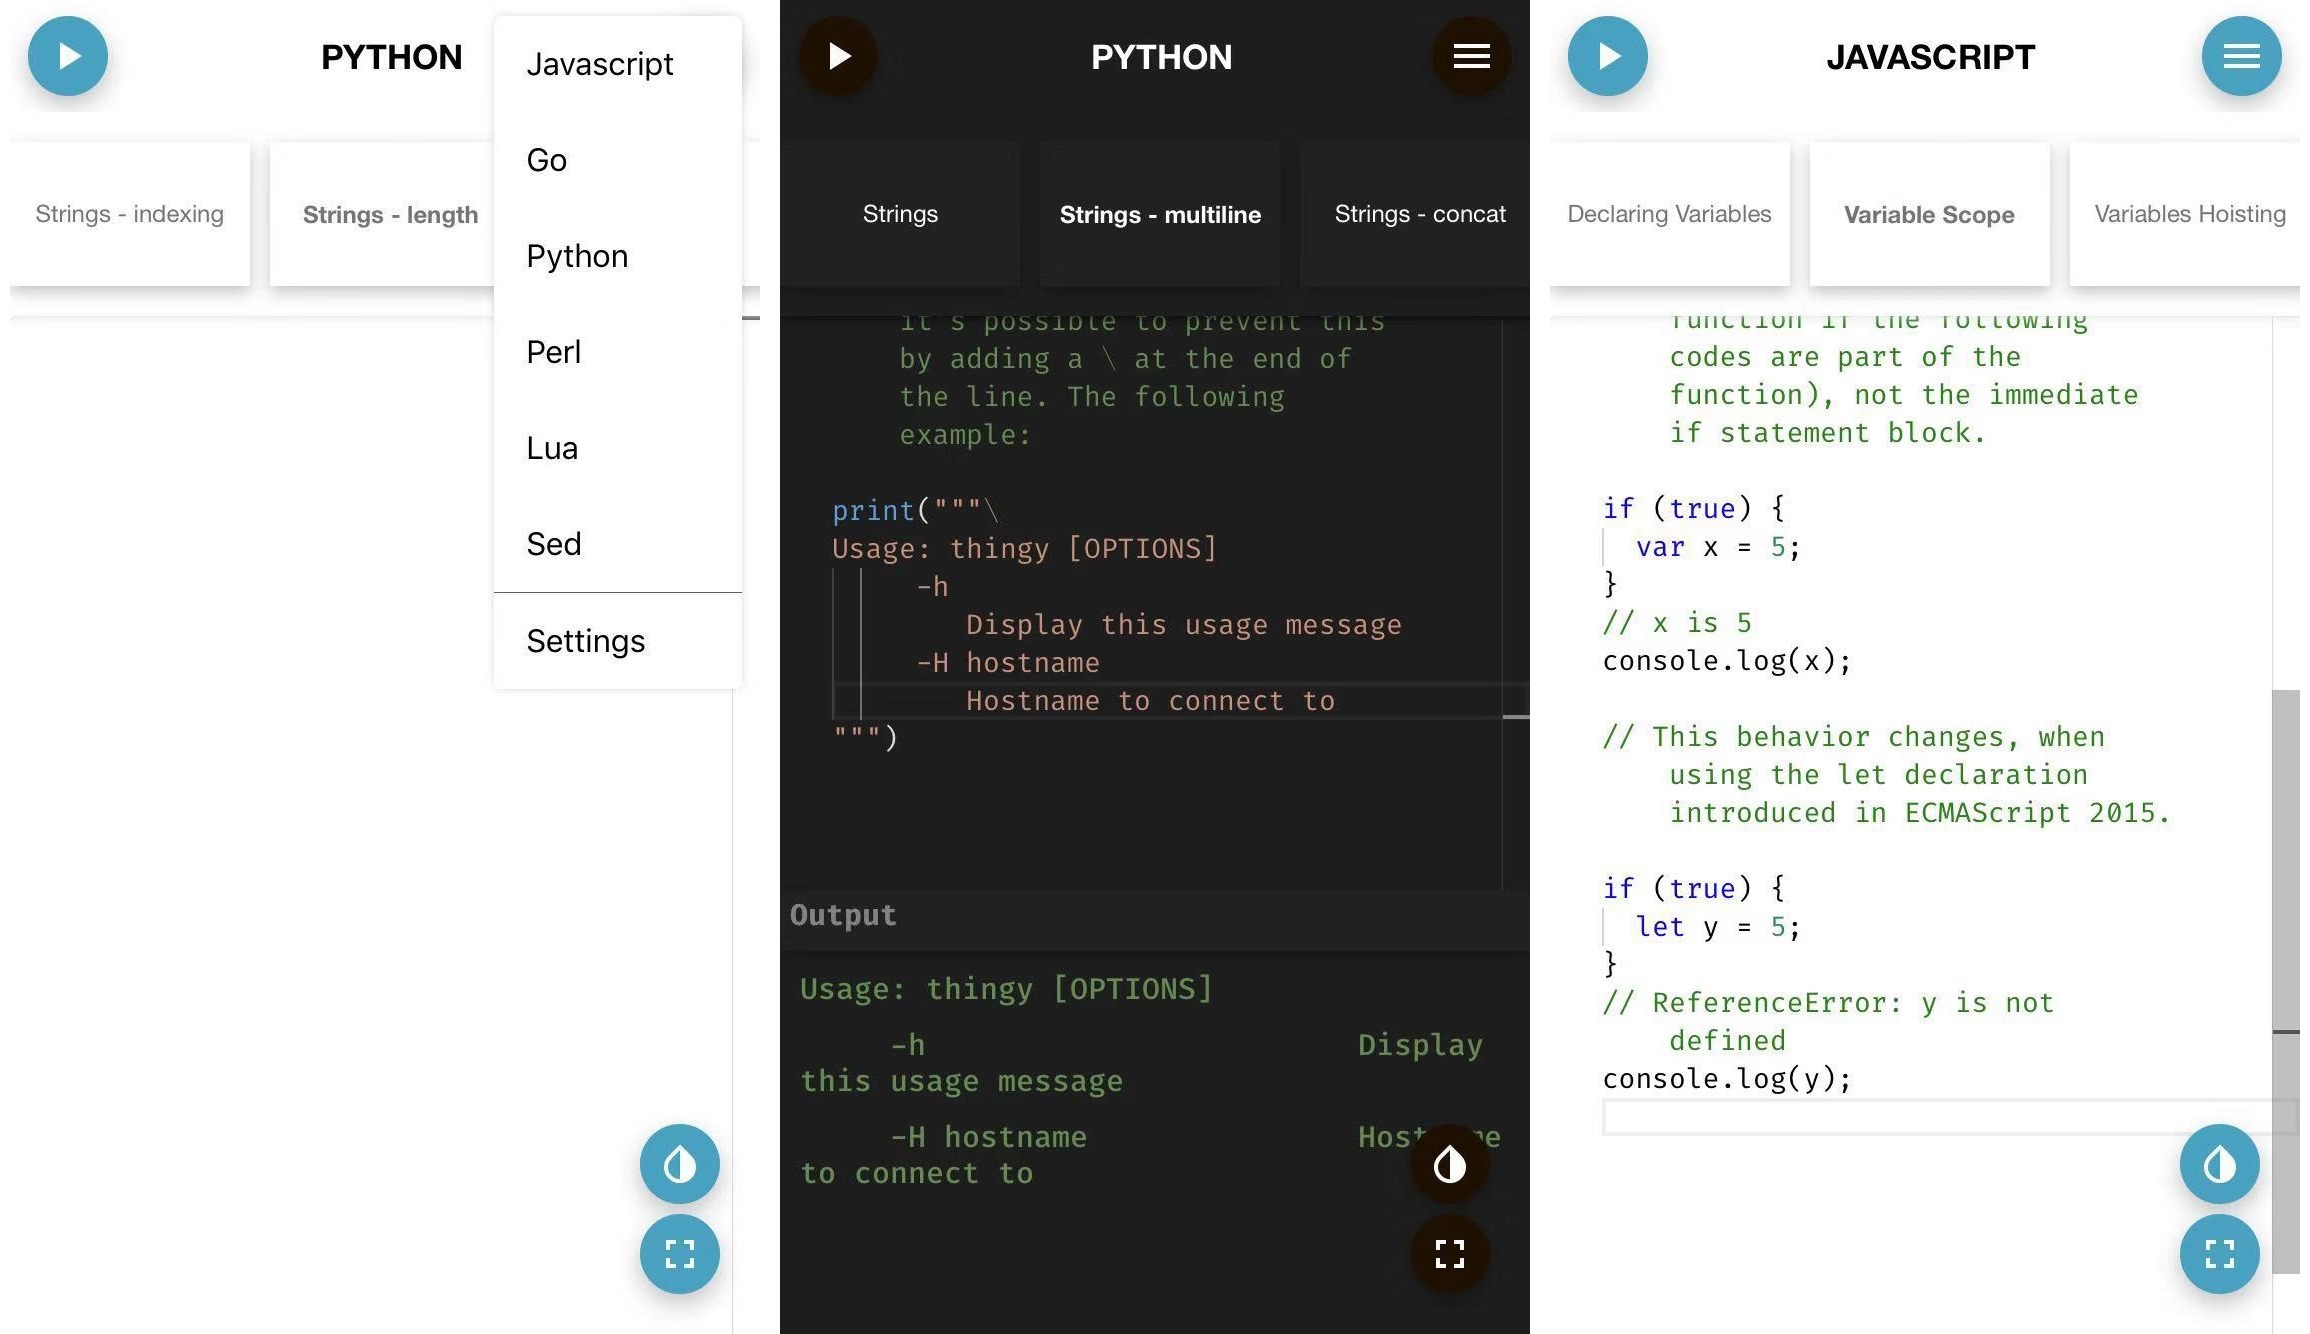The image size is (2310, 1334).
Task: Click the console.log(y); line
Action: [1727, 1078]
